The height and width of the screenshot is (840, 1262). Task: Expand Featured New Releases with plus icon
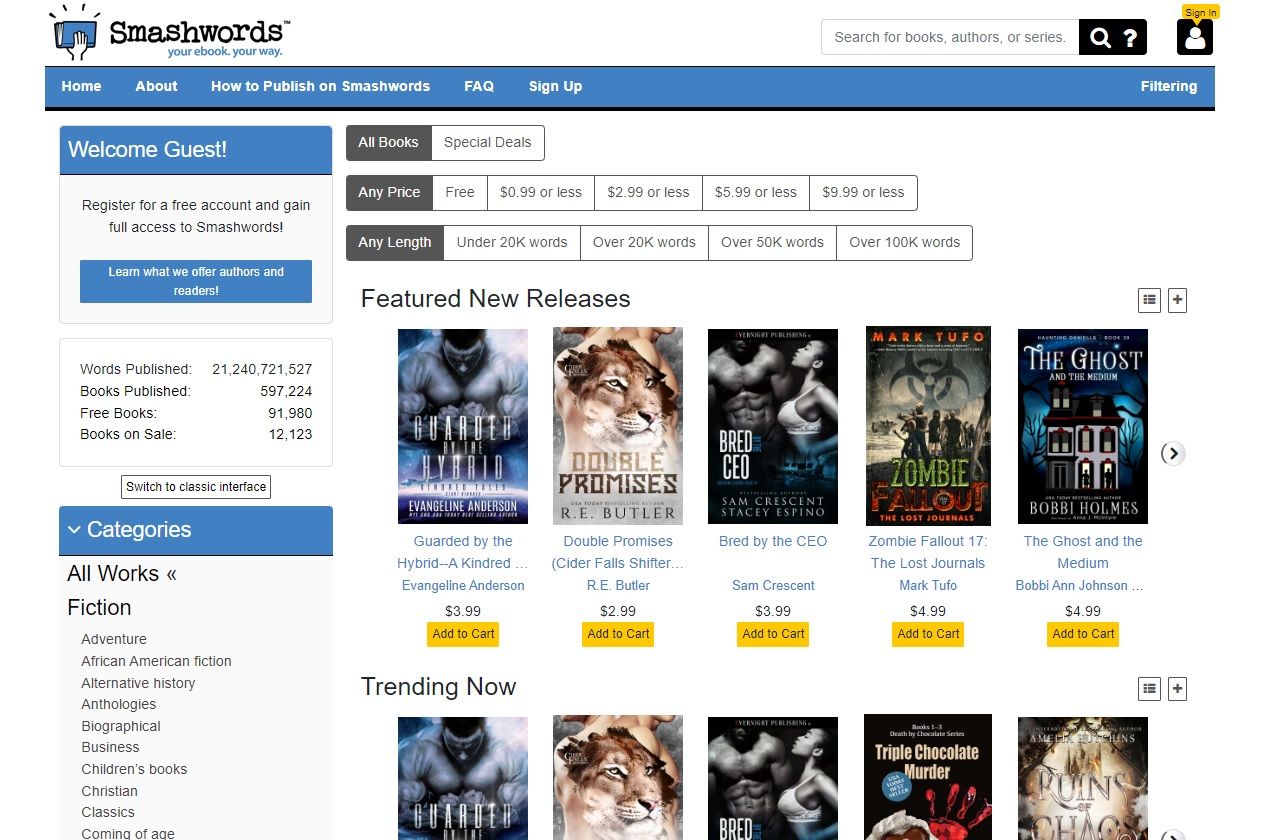(1177, 299)
